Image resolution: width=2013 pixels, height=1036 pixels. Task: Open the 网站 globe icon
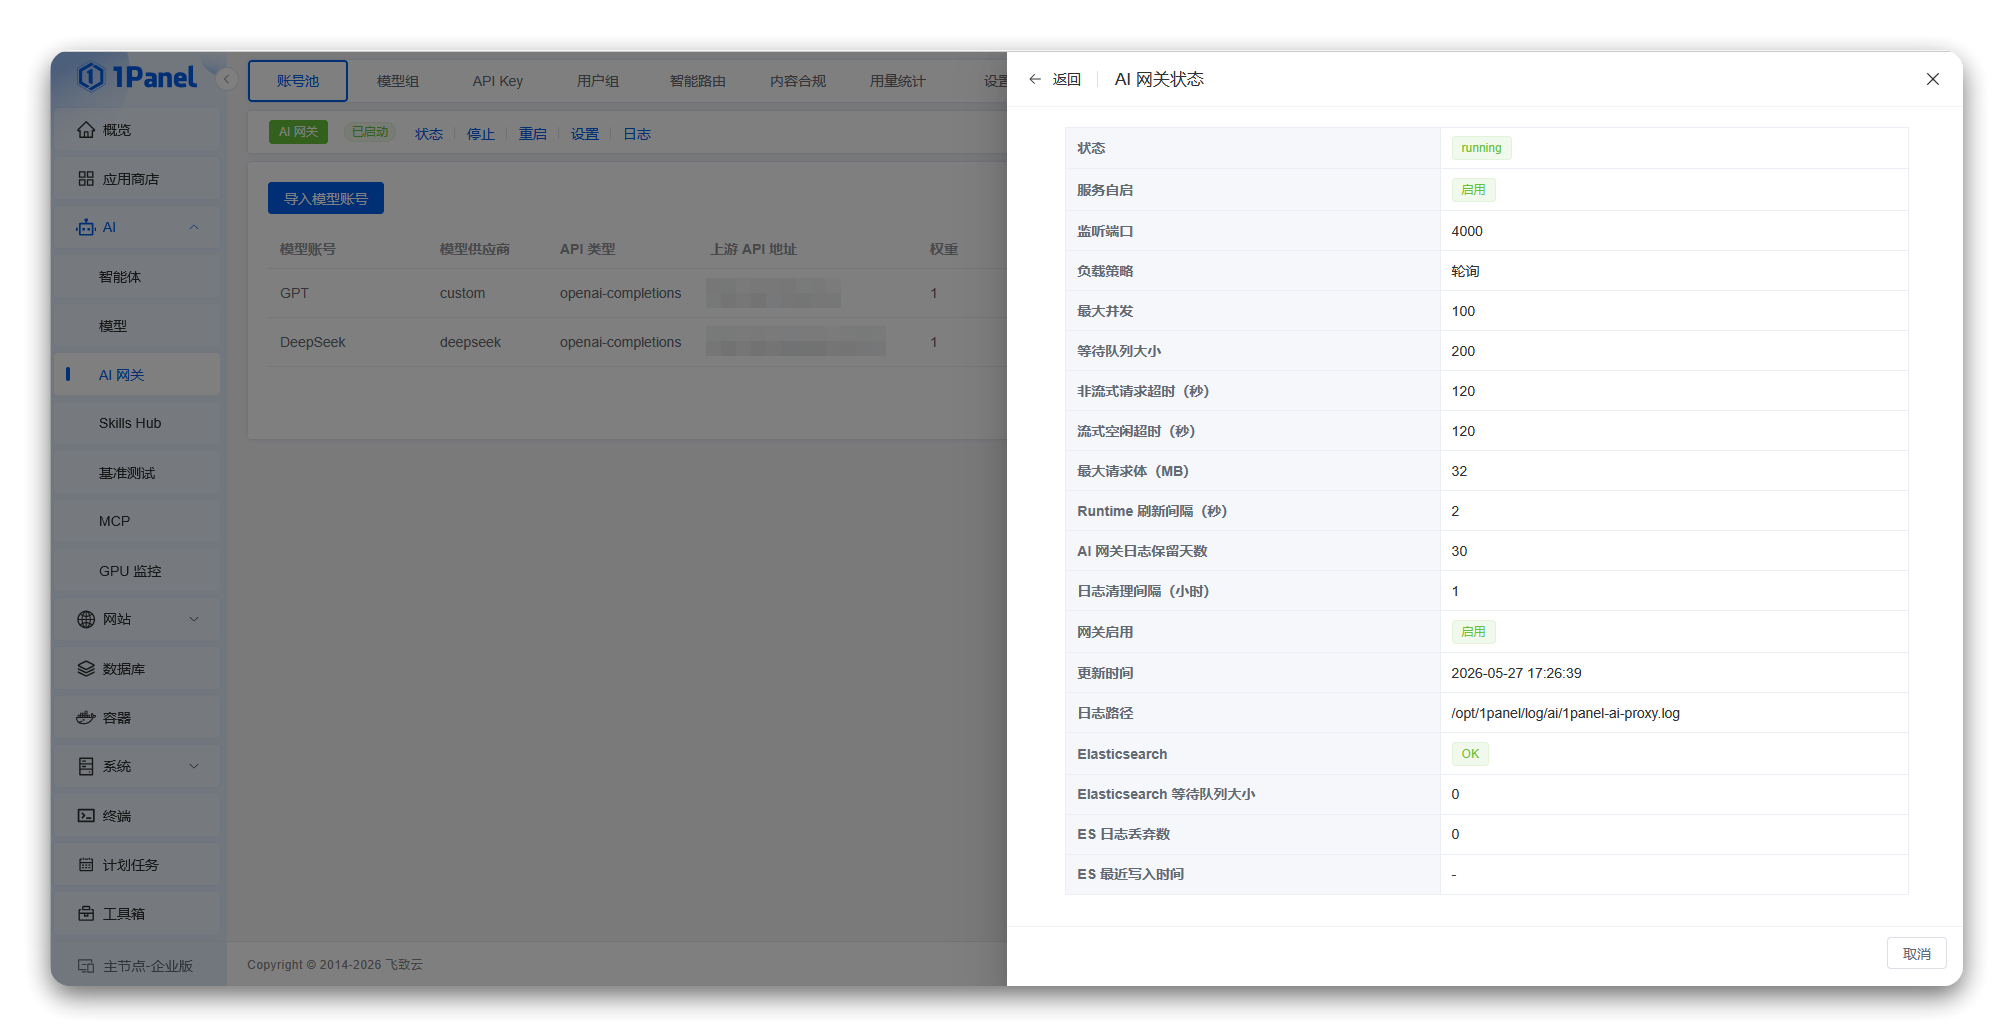[86, 619]
